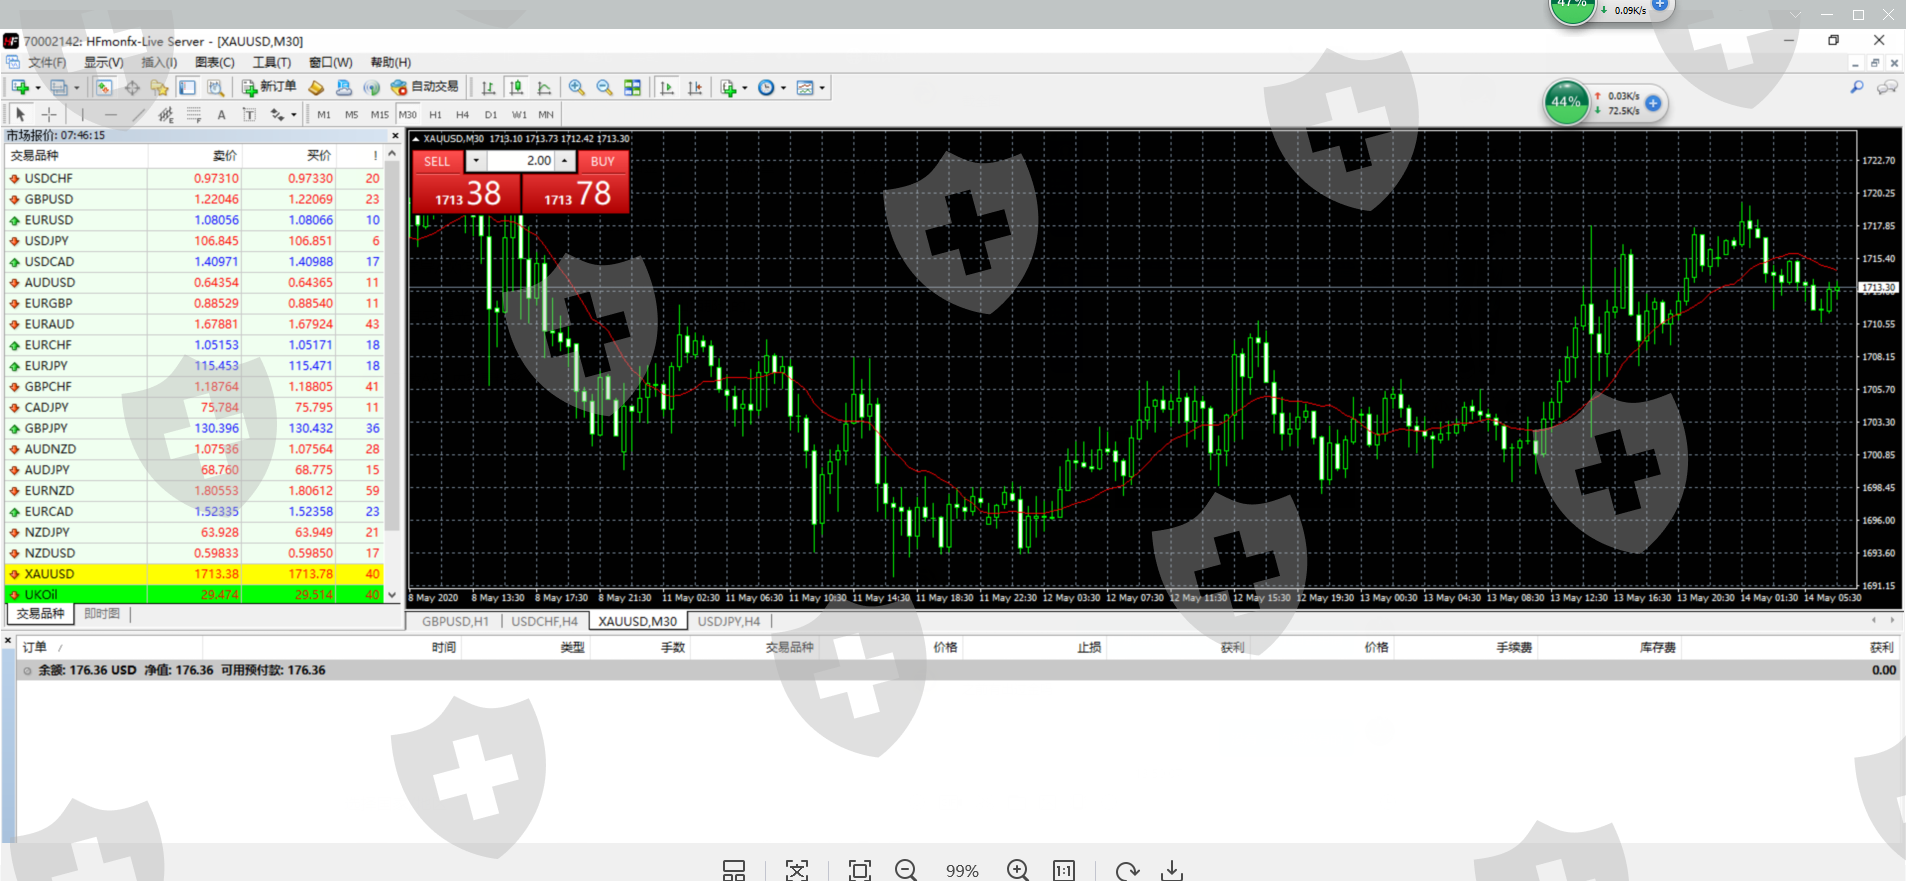Select the XAUUSD row in Market Watch
Viewport: 1906px width, 881px height.
click(194, 574)
